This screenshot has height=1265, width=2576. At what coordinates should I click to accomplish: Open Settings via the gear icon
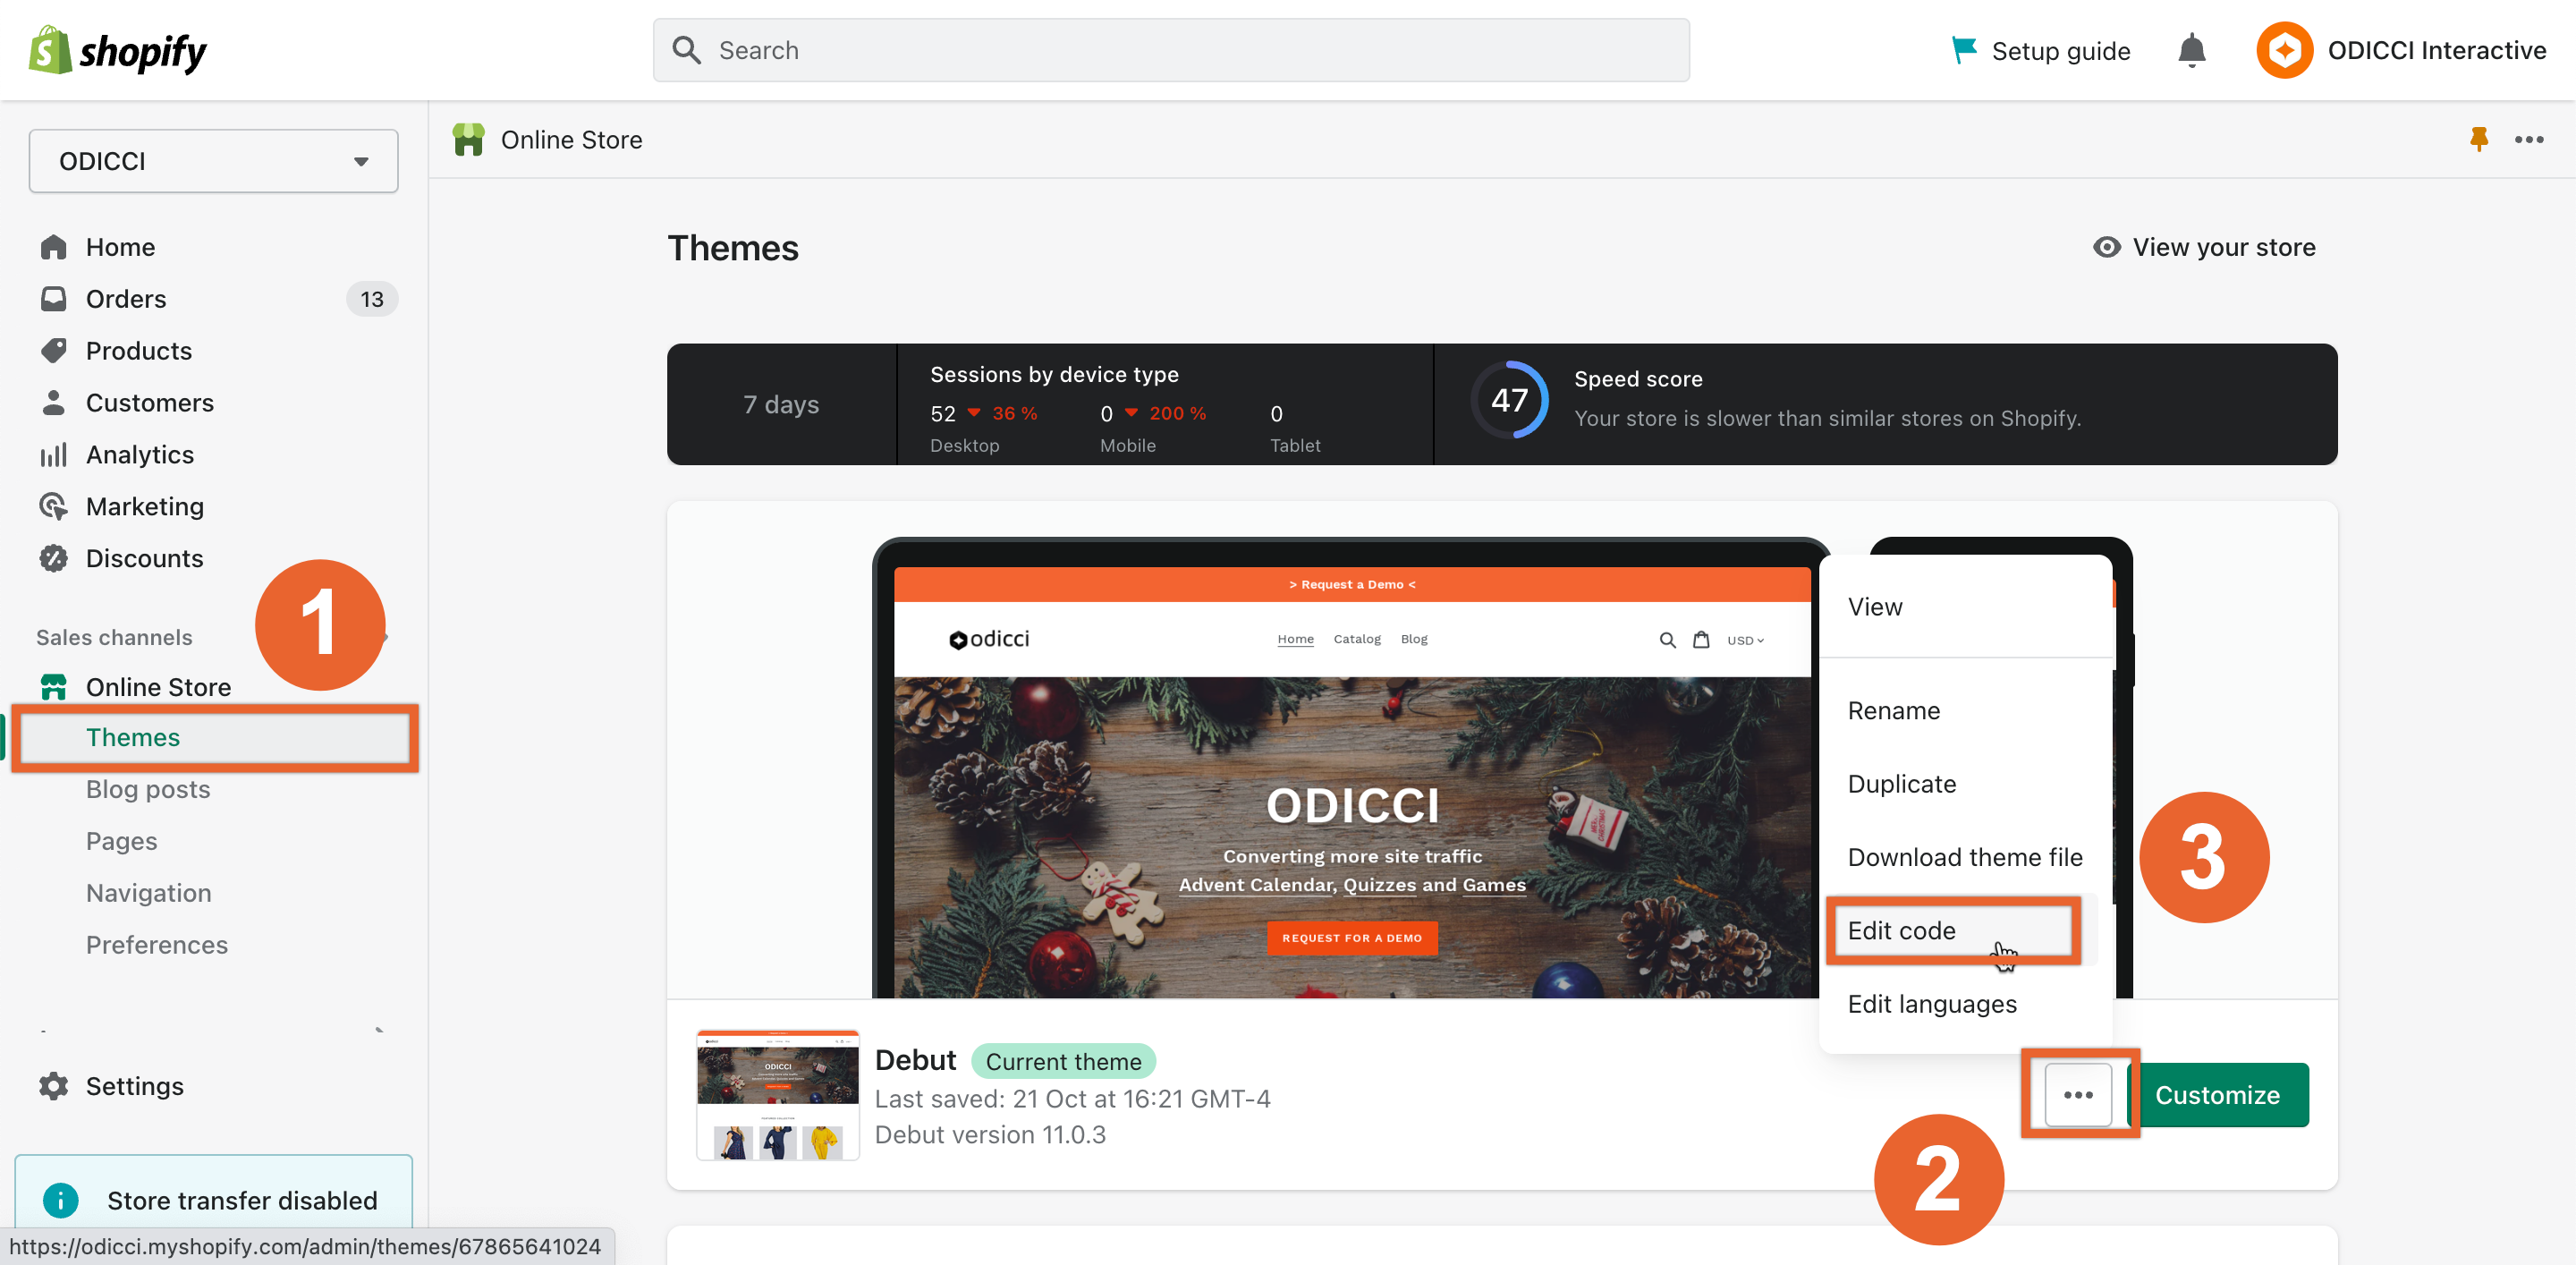coord(54,1085)
